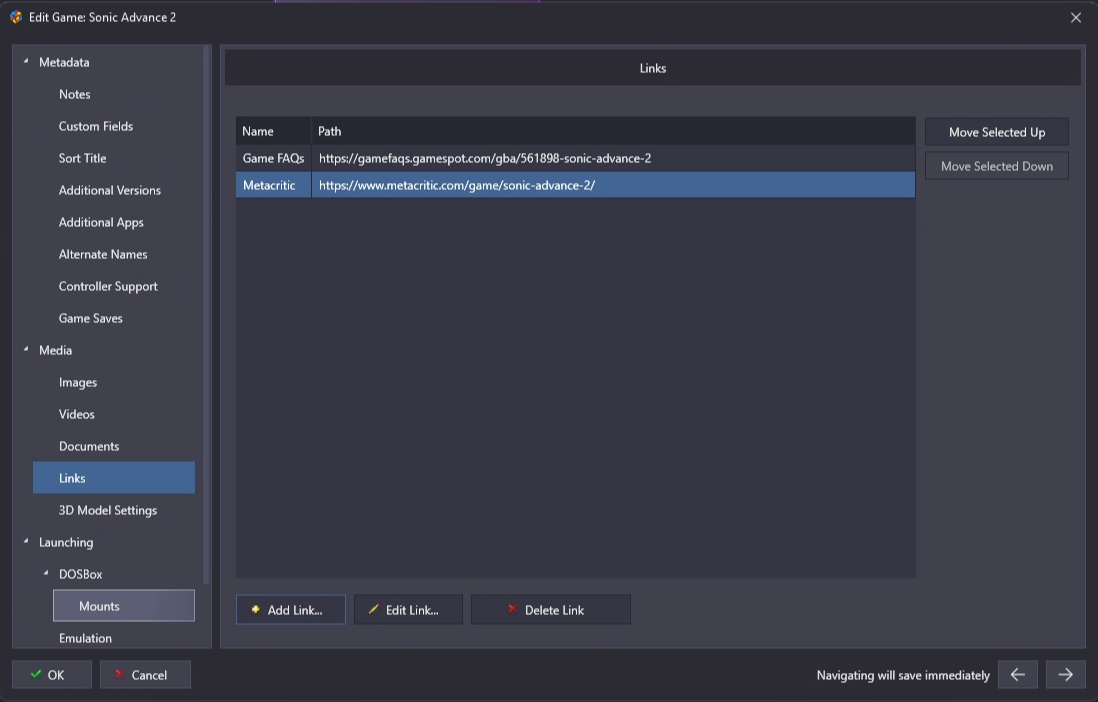
Task: Select the Launching tree heading
Action: click(66, 542)
